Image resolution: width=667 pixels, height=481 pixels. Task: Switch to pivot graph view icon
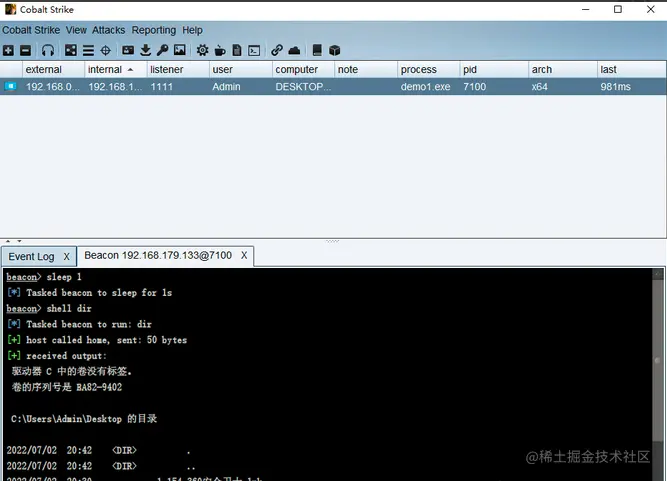[71, 50]
